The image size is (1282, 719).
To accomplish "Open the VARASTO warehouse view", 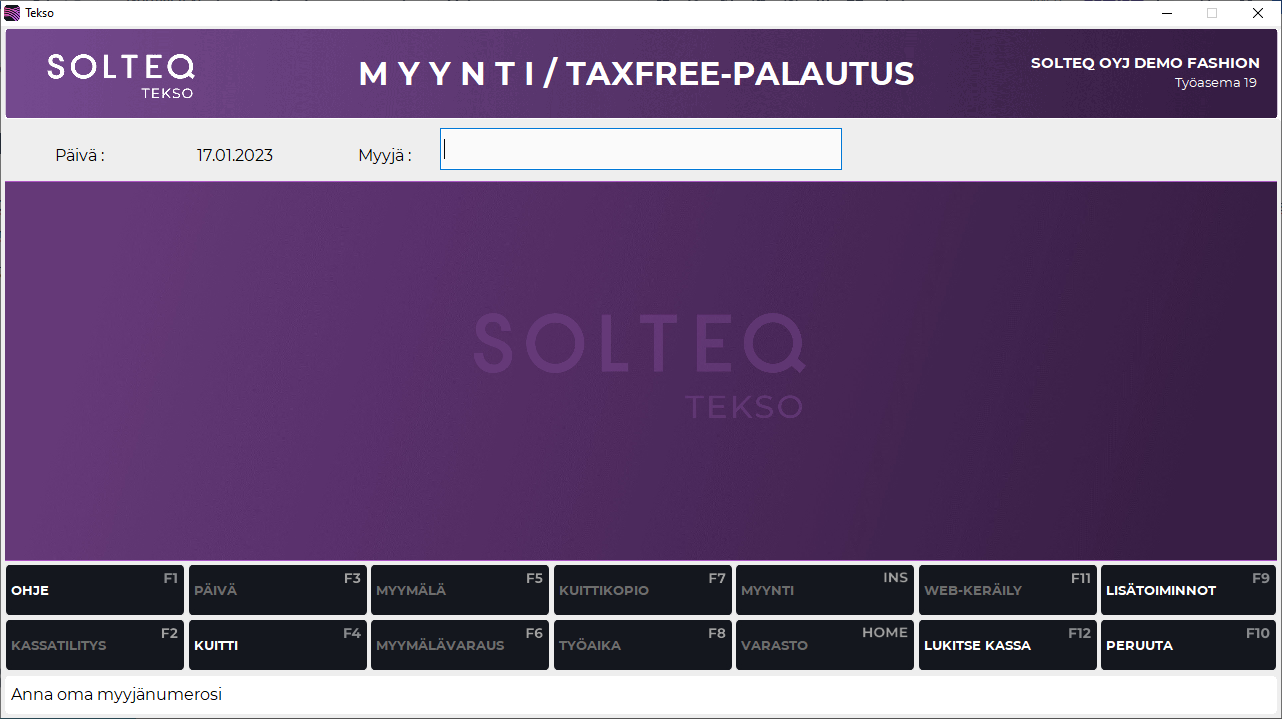I will coord(824,645).
